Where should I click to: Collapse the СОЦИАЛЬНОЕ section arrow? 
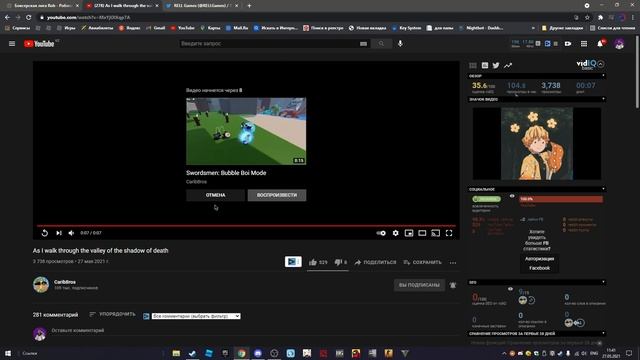coord(603,189)
